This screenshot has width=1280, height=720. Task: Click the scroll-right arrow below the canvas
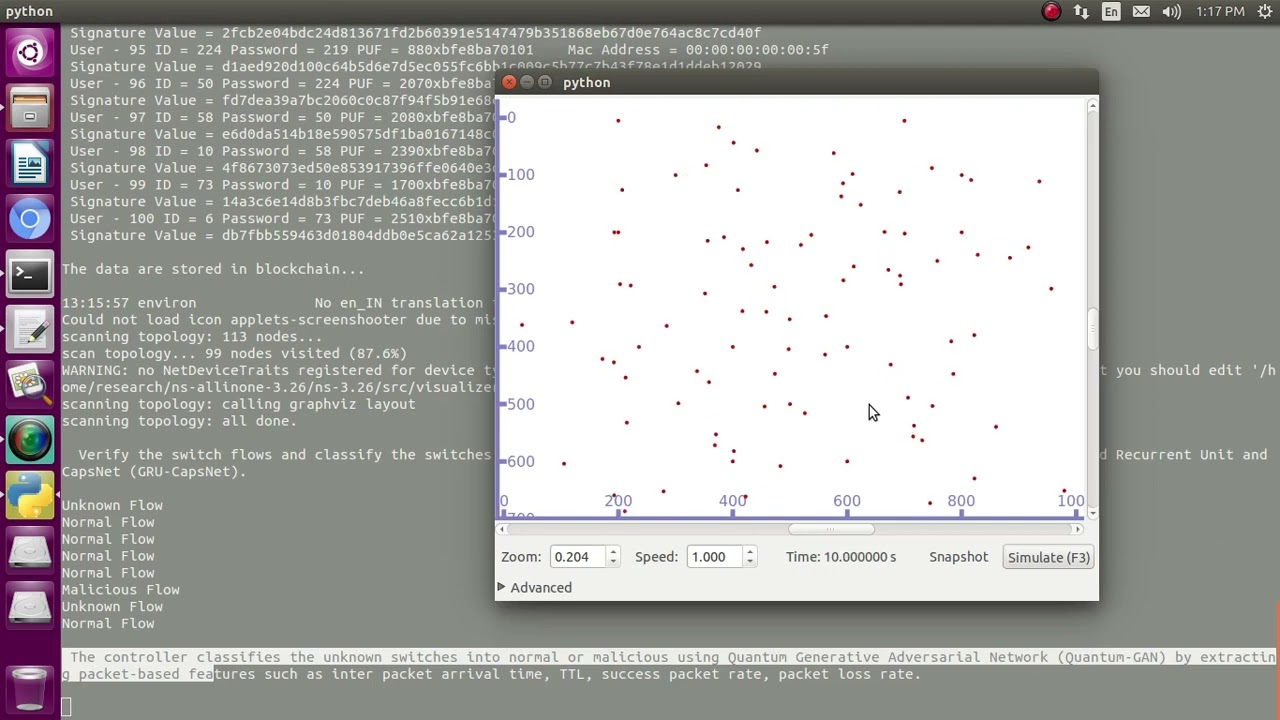(1077, 529)
